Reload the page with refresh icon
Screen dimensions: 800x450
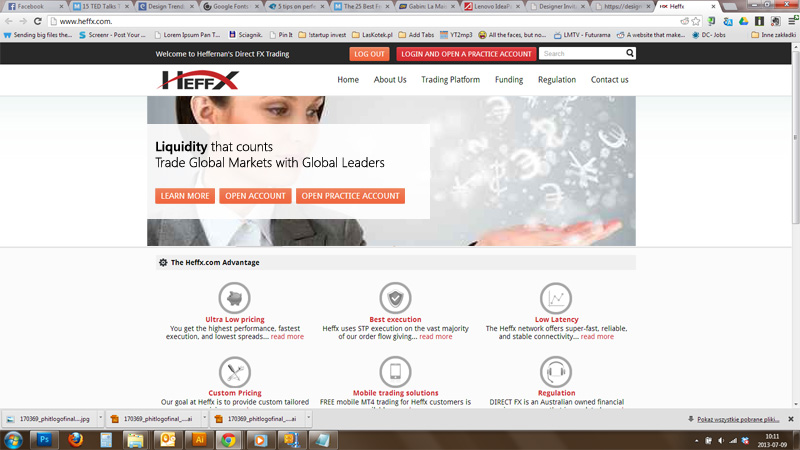coord(37,21)
